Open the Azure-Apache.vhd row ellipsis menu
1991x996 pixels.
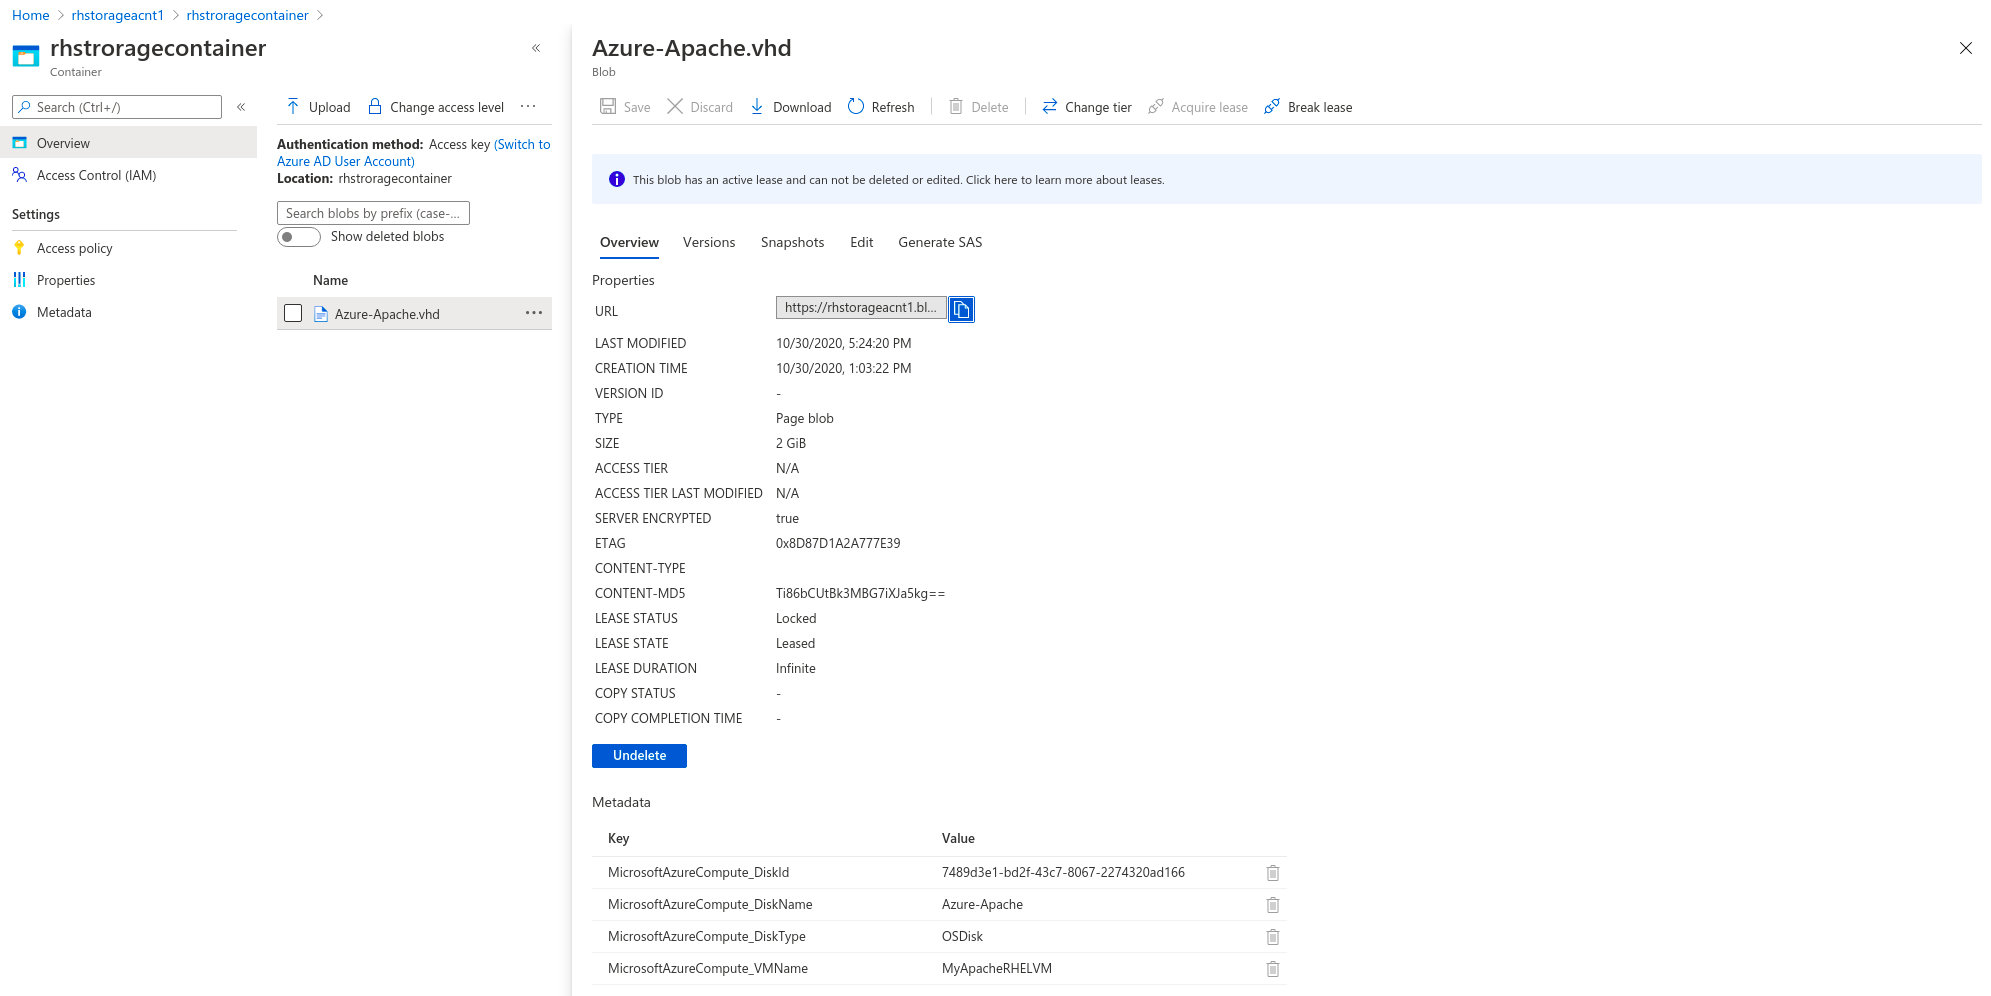[534, 314]
